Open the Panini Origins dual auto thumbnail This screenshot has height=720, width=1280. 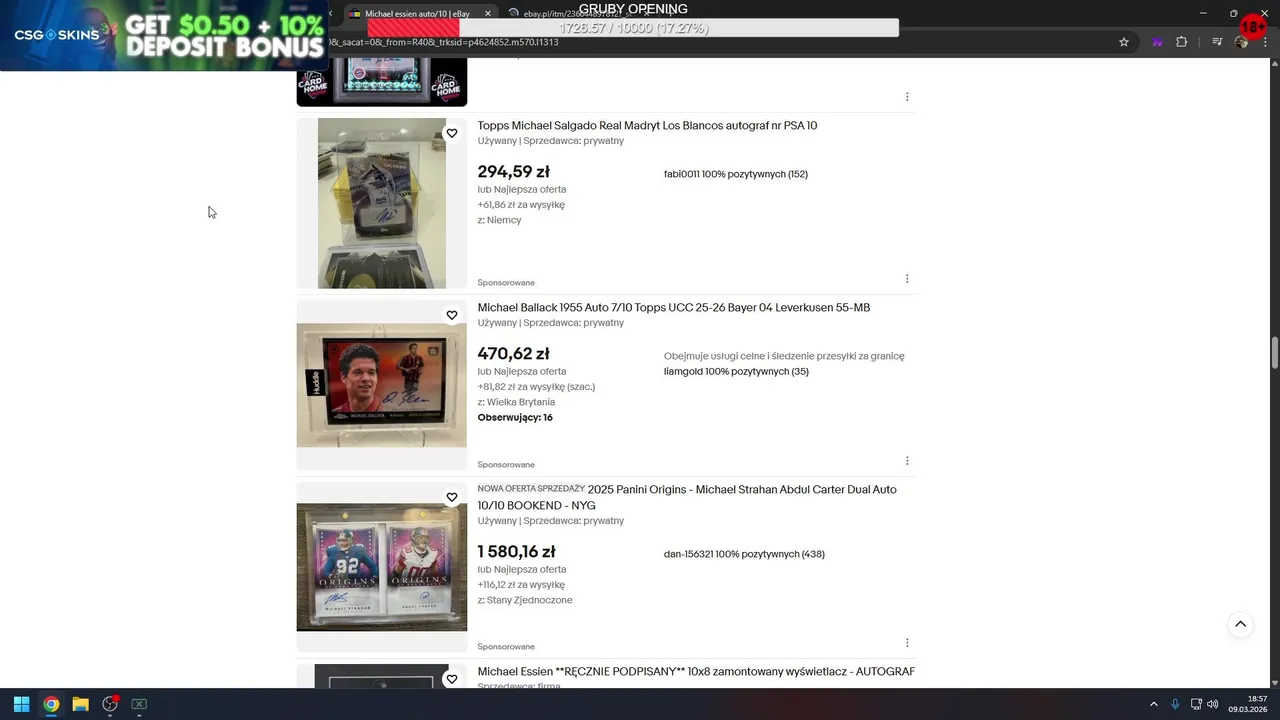pos(382,567)
